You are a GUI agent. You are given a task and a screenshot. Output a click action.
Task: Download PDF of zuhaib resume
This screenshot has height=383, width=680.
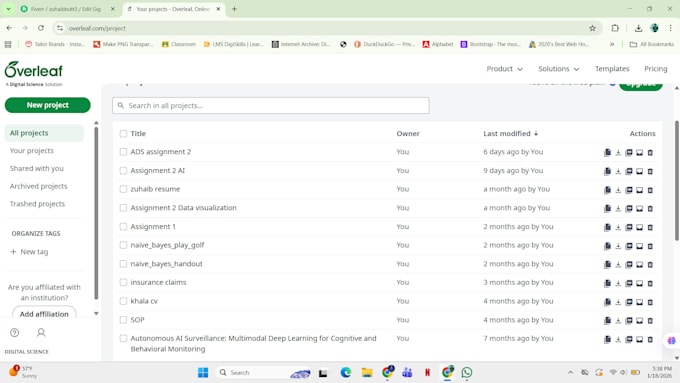[629, 190]
